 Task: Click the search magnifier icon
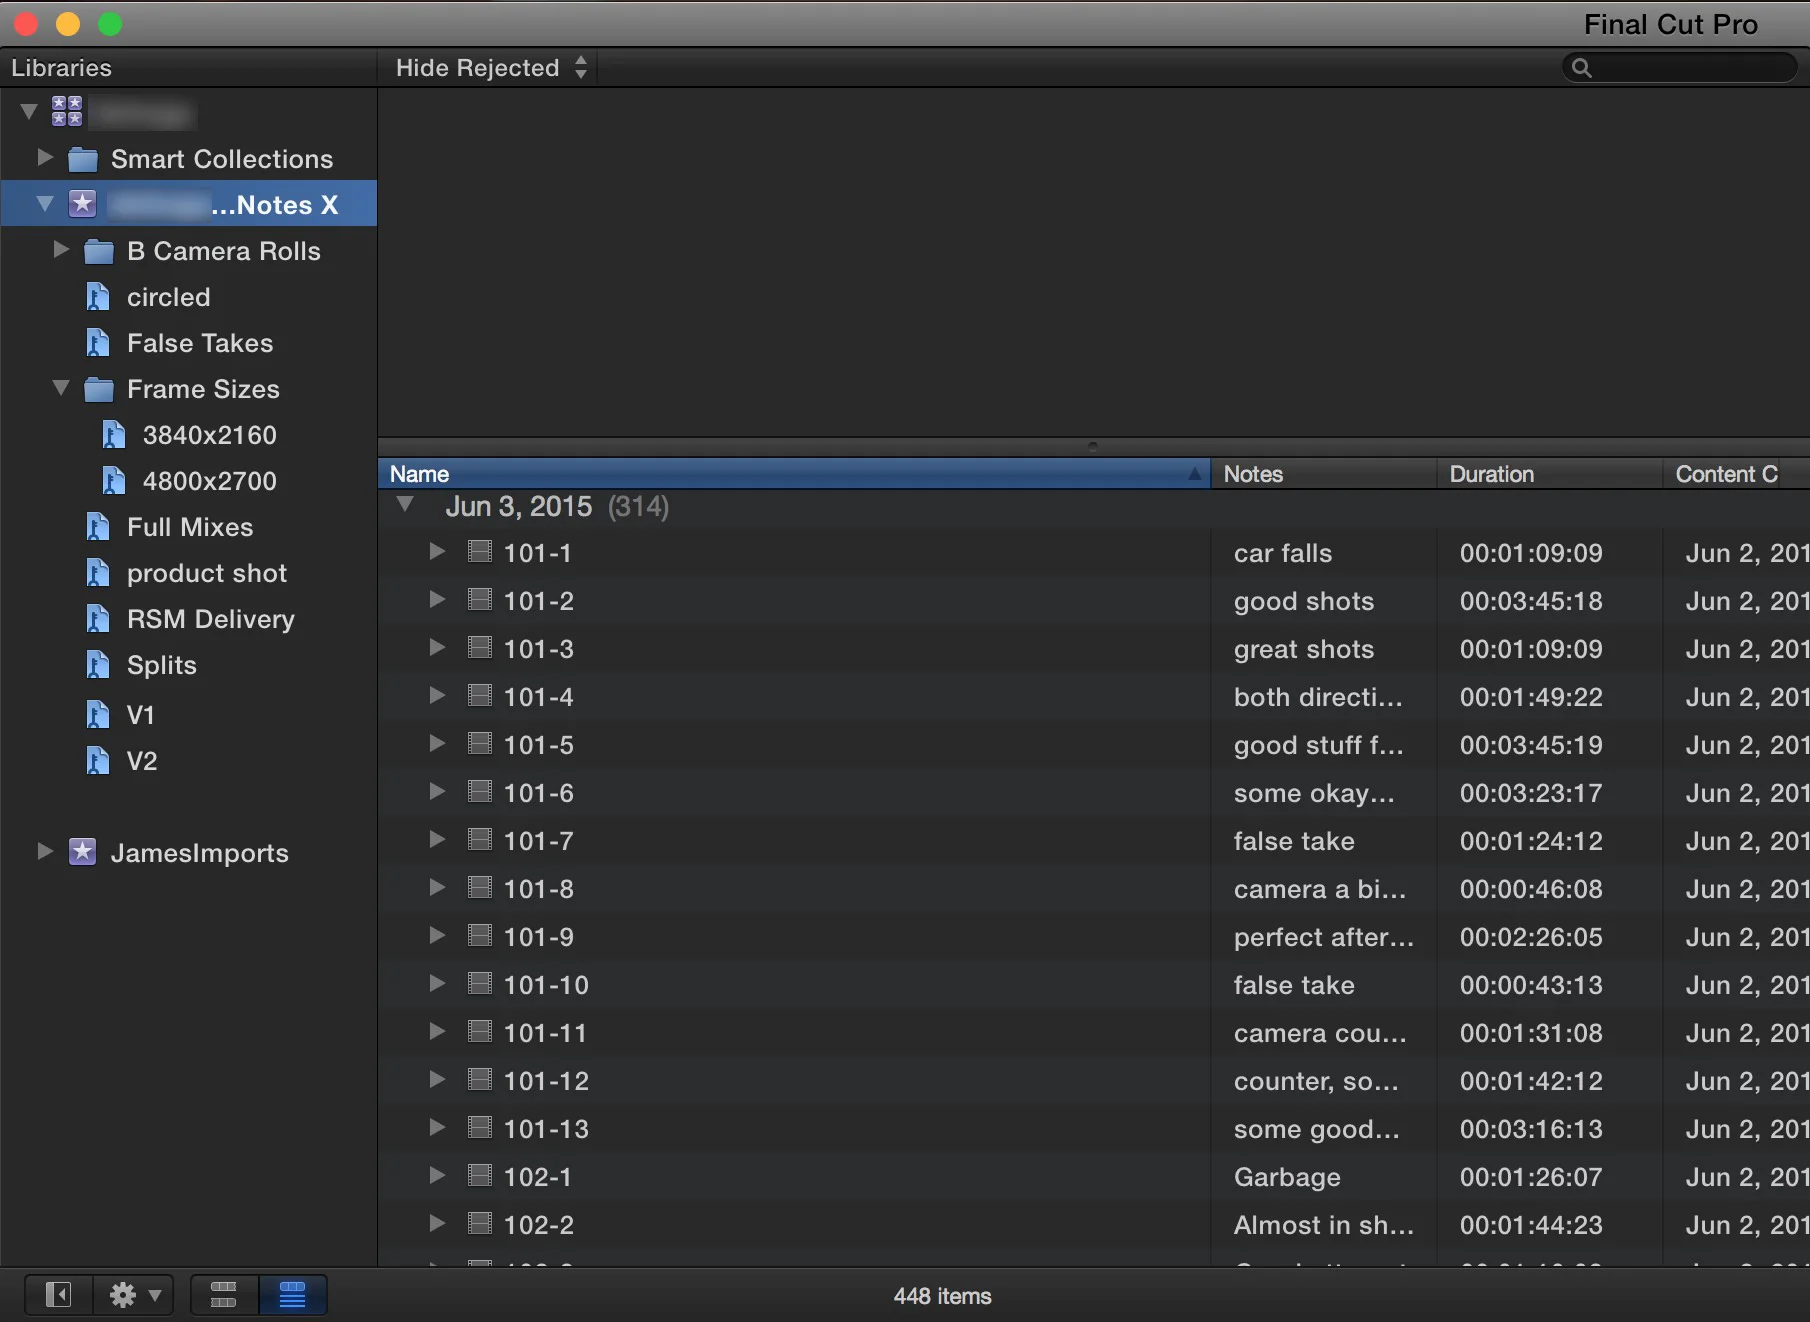click(x=1582, y=68)
